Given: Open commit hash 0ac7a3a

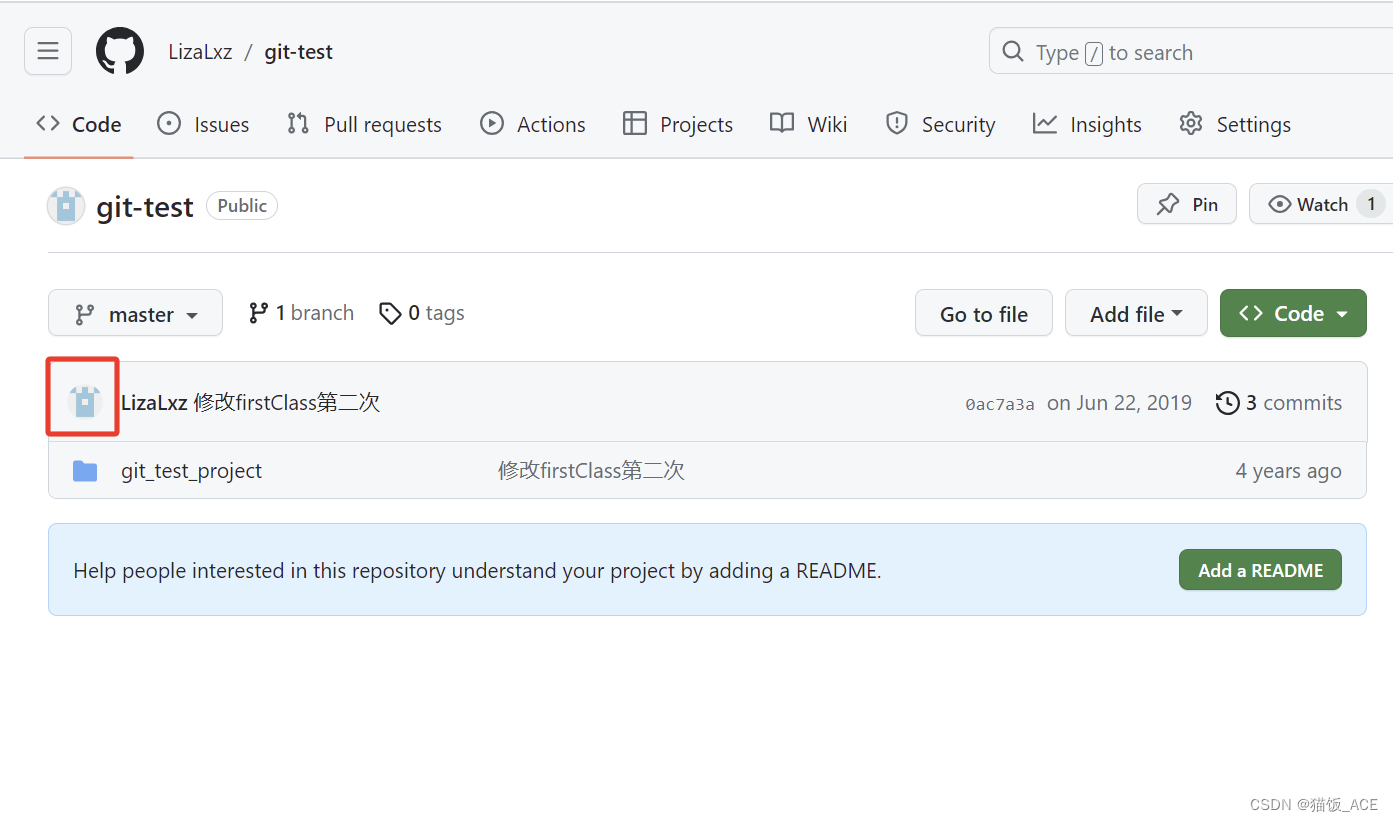Looking at the screenshot, I should click(1000, 404).
